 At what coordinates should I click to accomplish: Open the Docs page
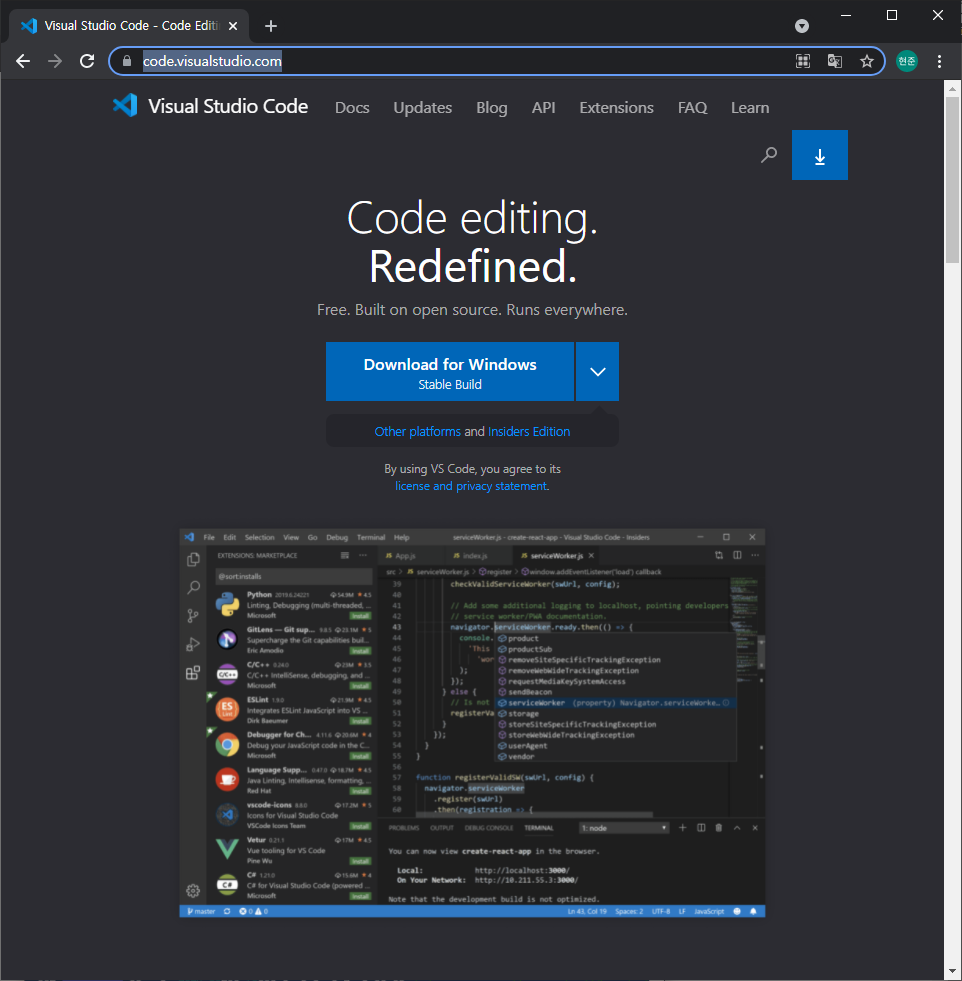pos(352,108)
